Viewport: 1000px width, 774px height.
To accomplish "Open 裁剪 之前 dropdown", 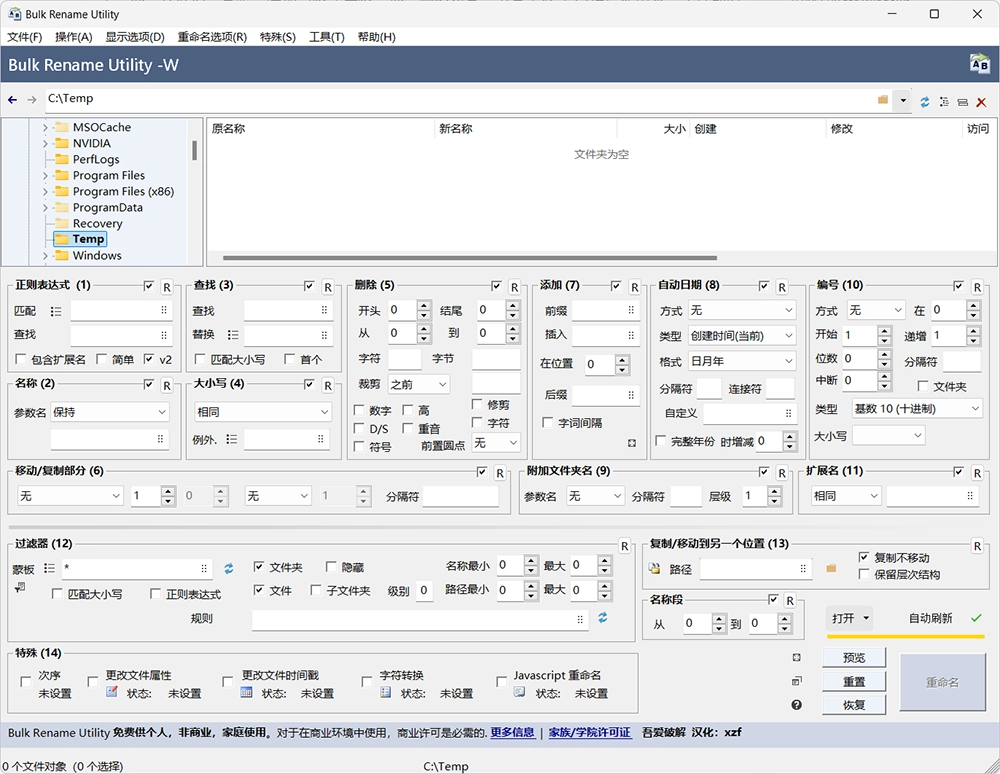I will click(418, 384).
